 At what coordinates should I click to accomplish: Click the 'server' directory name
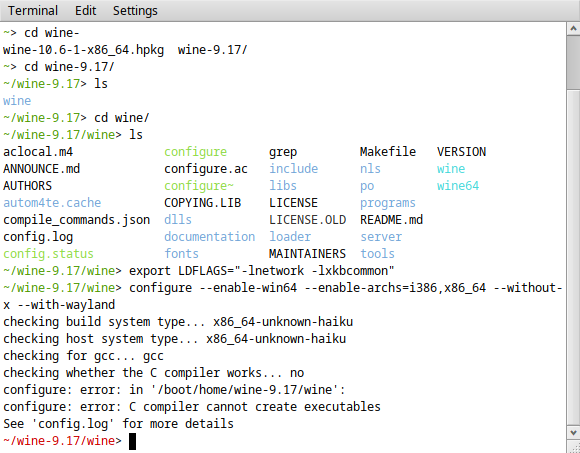[381, 237]
